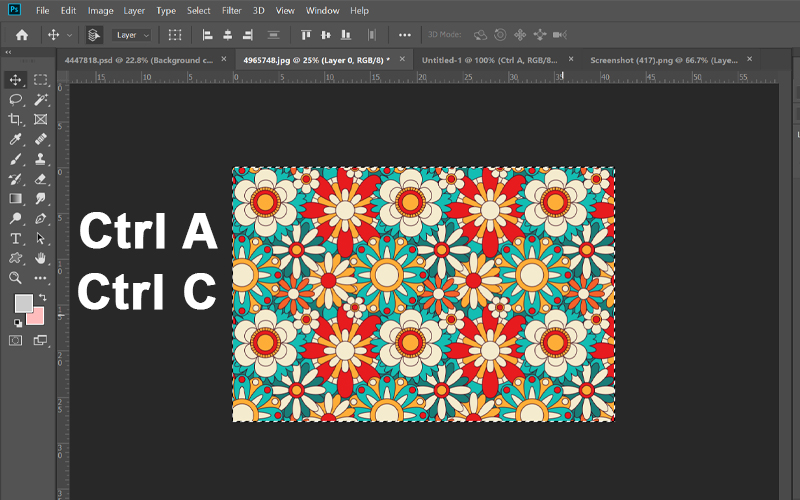Open the Help menu
The height and width of the screenshot is (500, 800).
[x=359, y=10]
